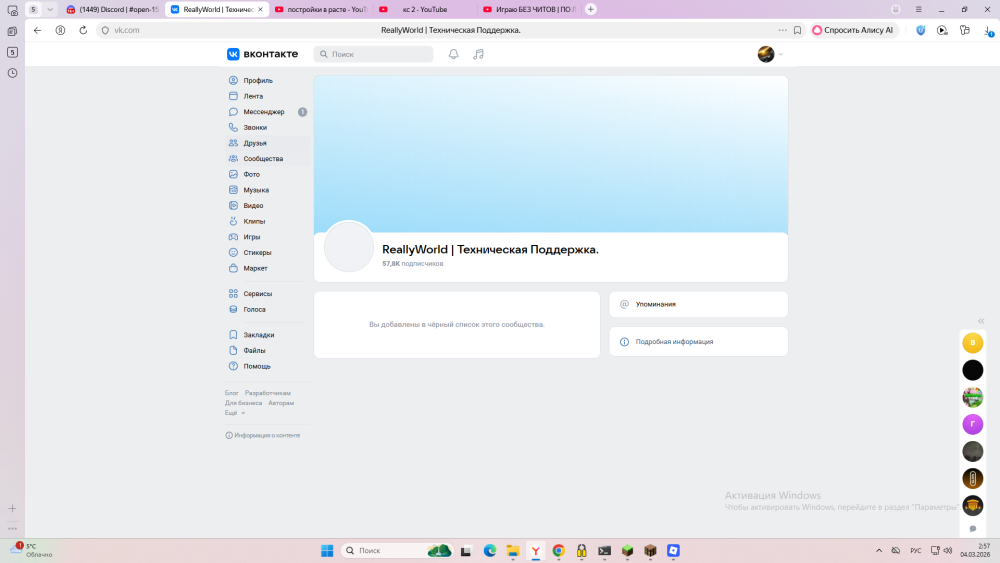Bookmark this page in the browser

797,30
